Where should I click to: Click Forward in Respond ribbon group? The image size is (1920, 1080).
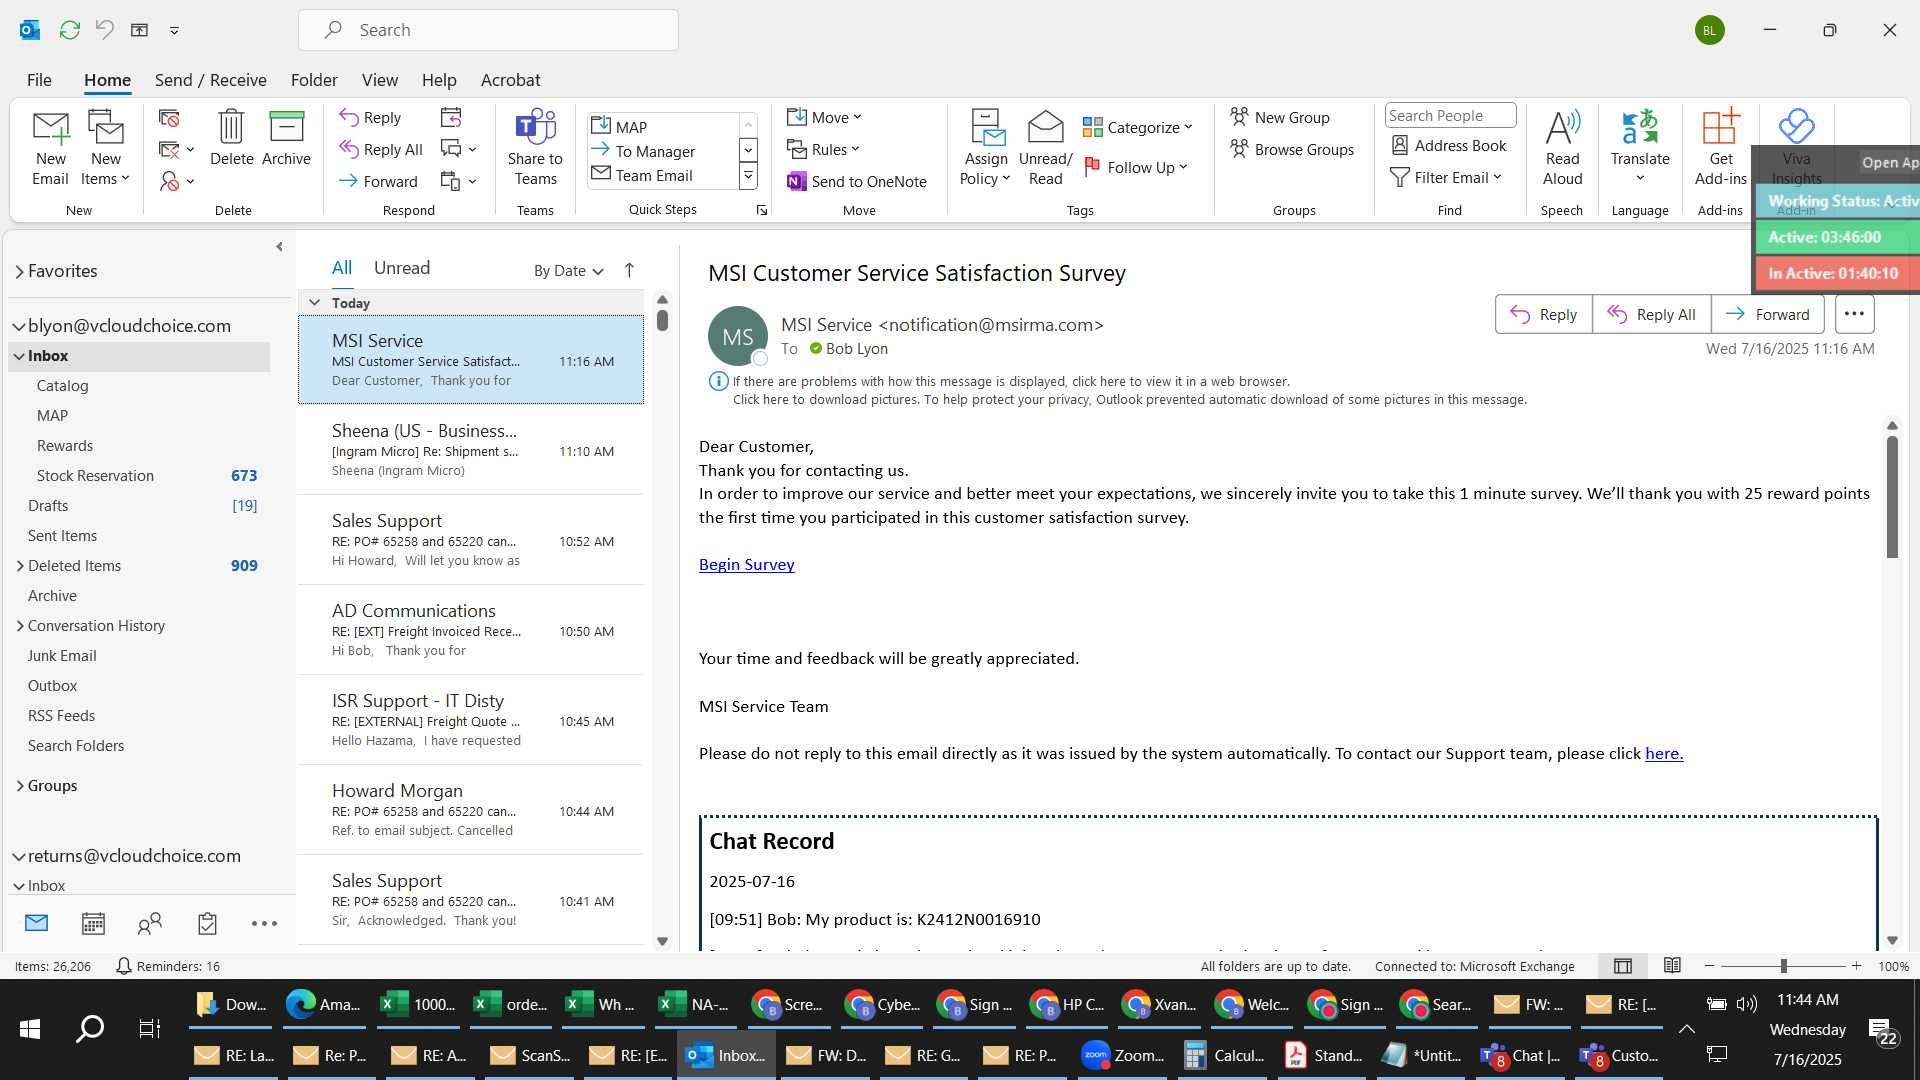click(x=378, y=182)
